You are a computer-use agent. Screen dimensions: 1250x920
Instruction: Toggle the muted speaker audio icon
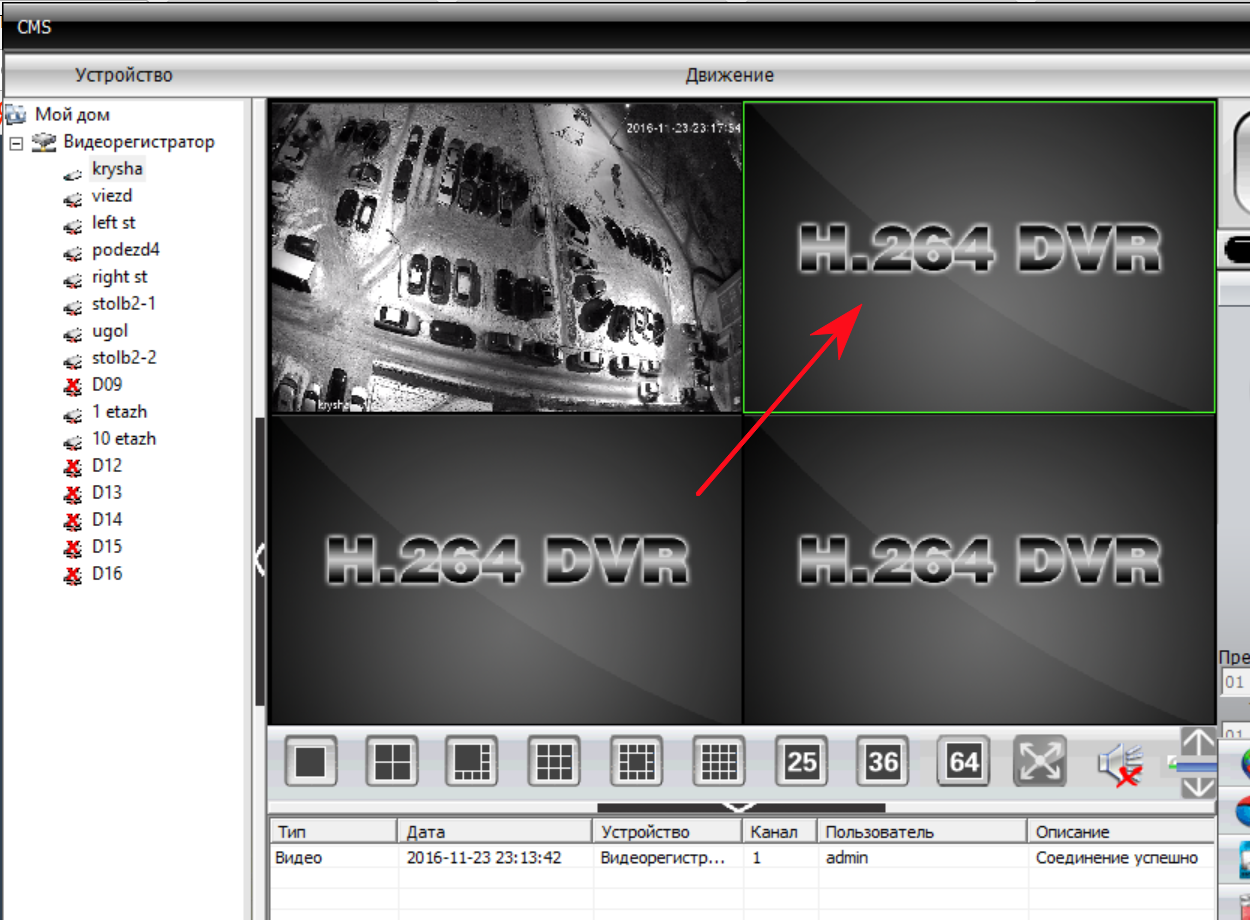(1120, 763)
